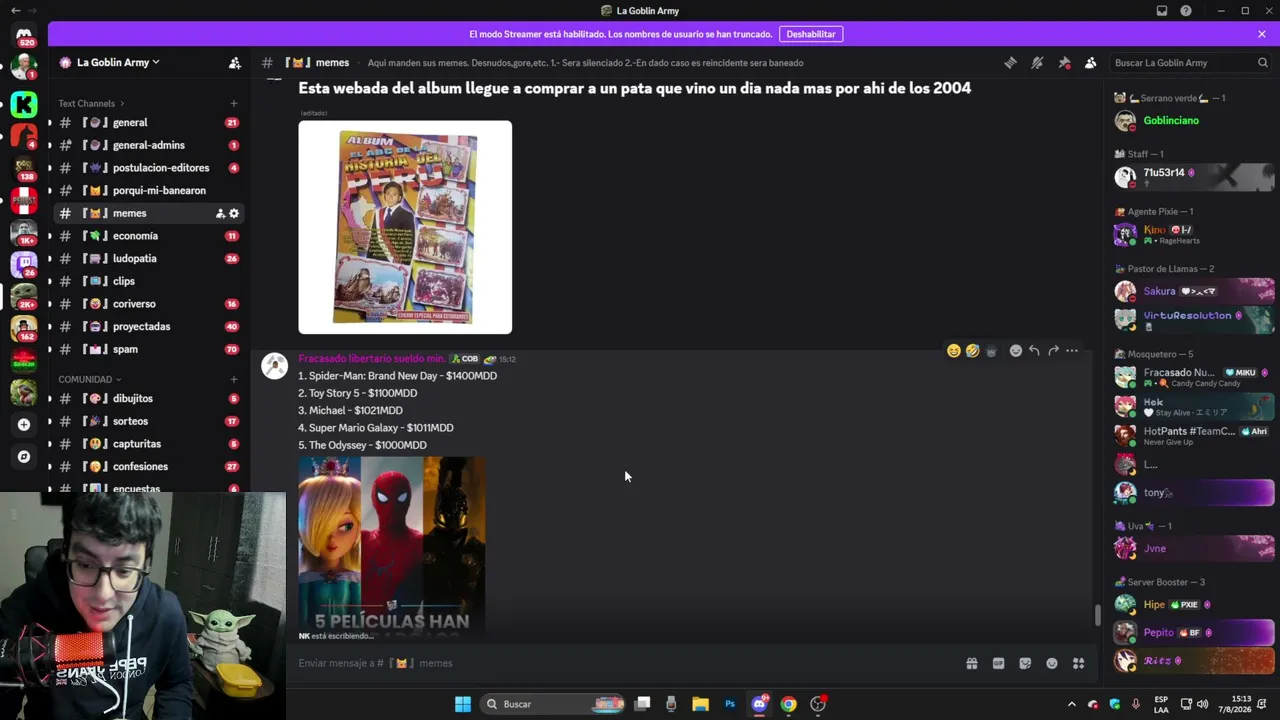The image size is (1280, 720).
Task: Open member Jvne in the member list
Action: coord(1194,548)
